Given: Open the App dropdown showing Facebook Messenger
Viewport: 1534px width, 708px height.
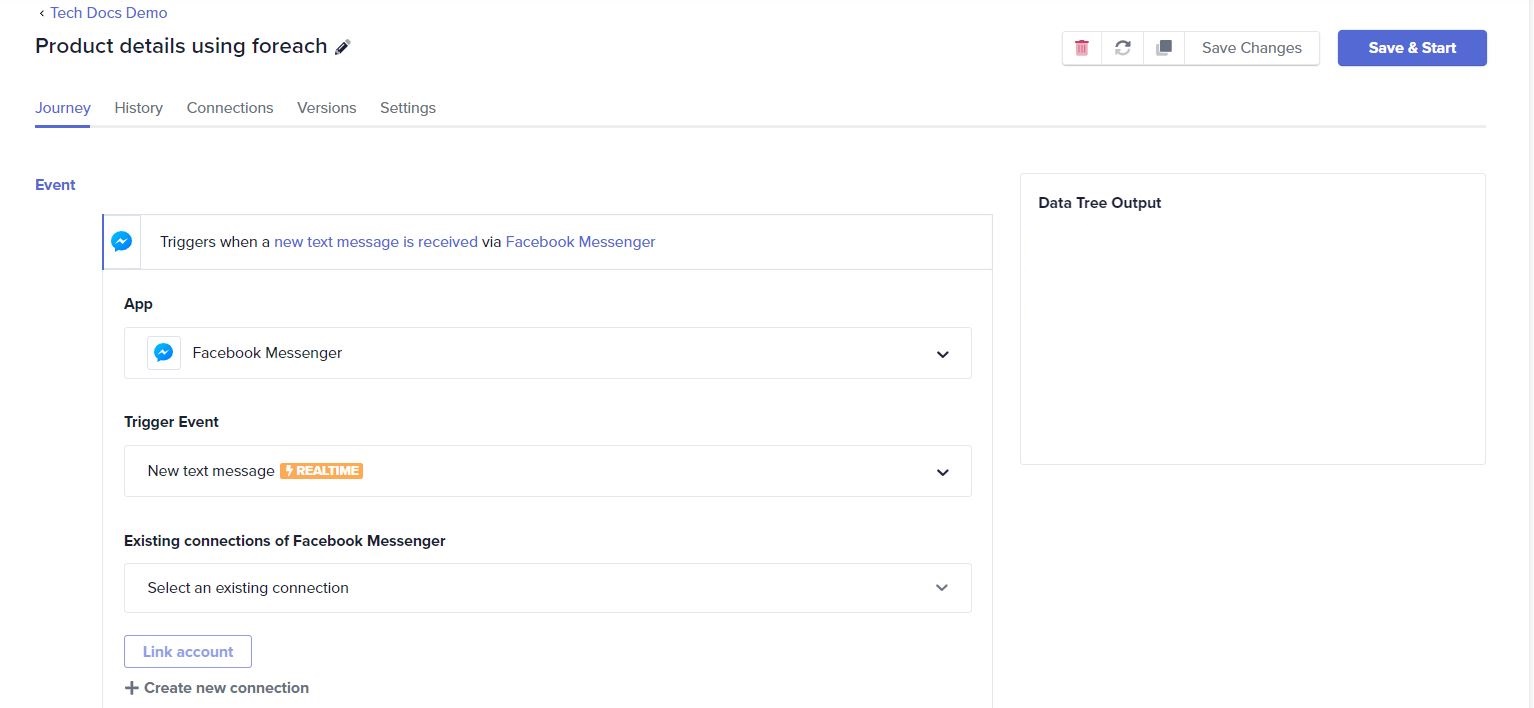Looking at the screenshot, I should [547, 353].
